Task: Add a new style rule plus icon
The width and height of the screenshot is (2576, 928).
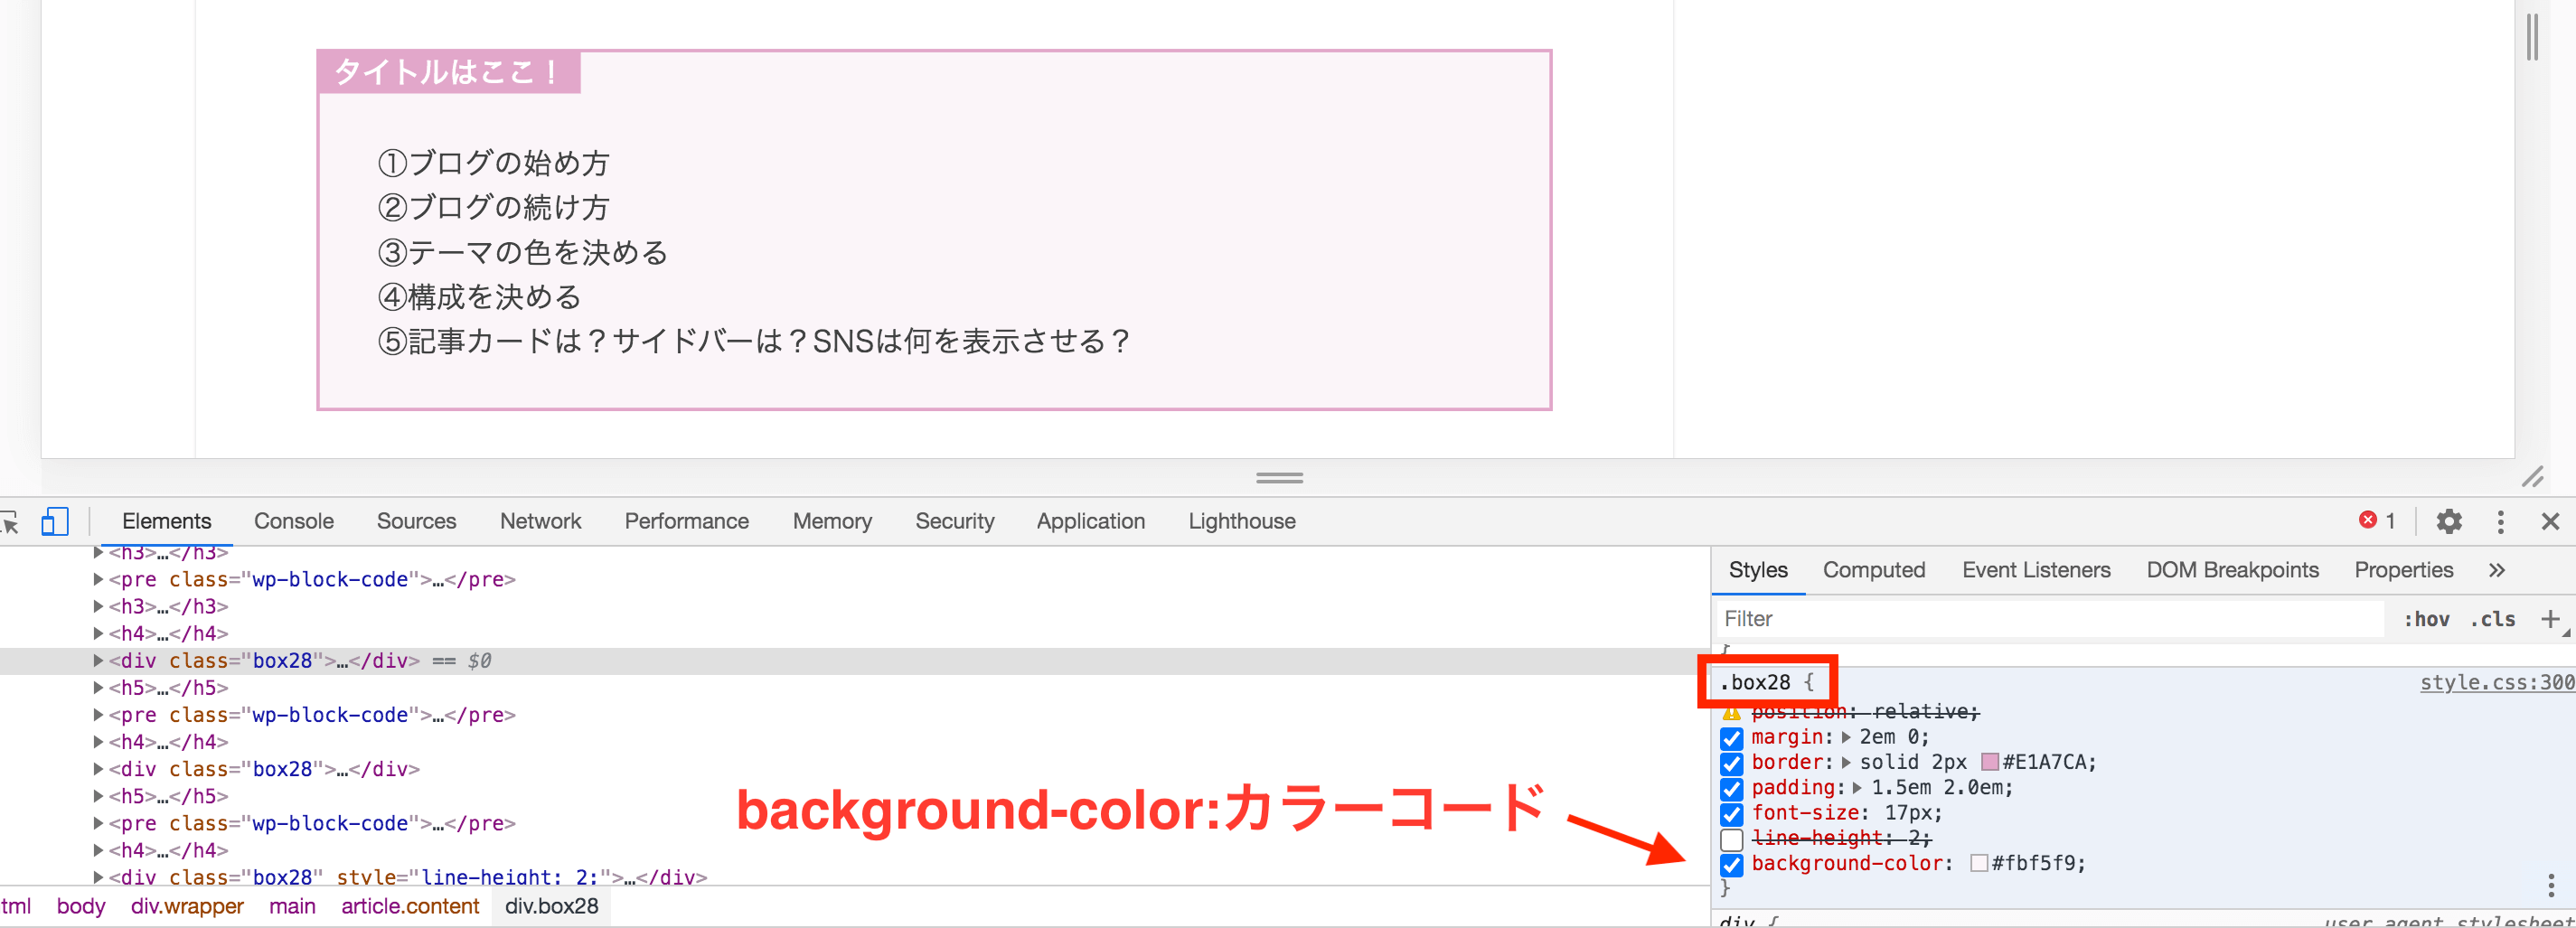Action: point(2550,619)
